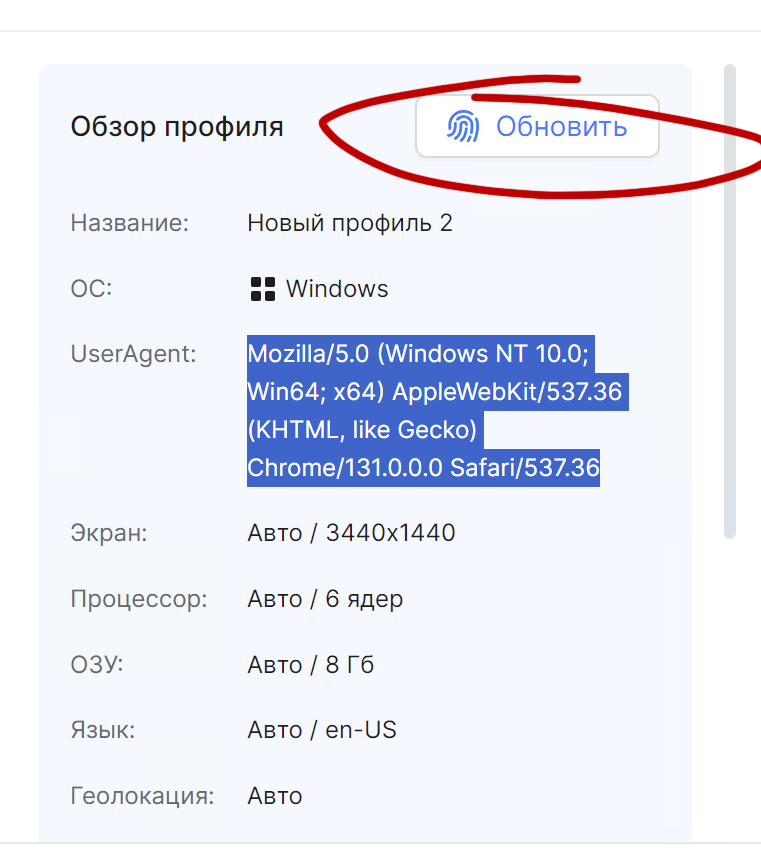Click the Windows logo icon in the ОС row
This screenshot has width=761, height=862.
pyautogui.click(x=262, y=290)
